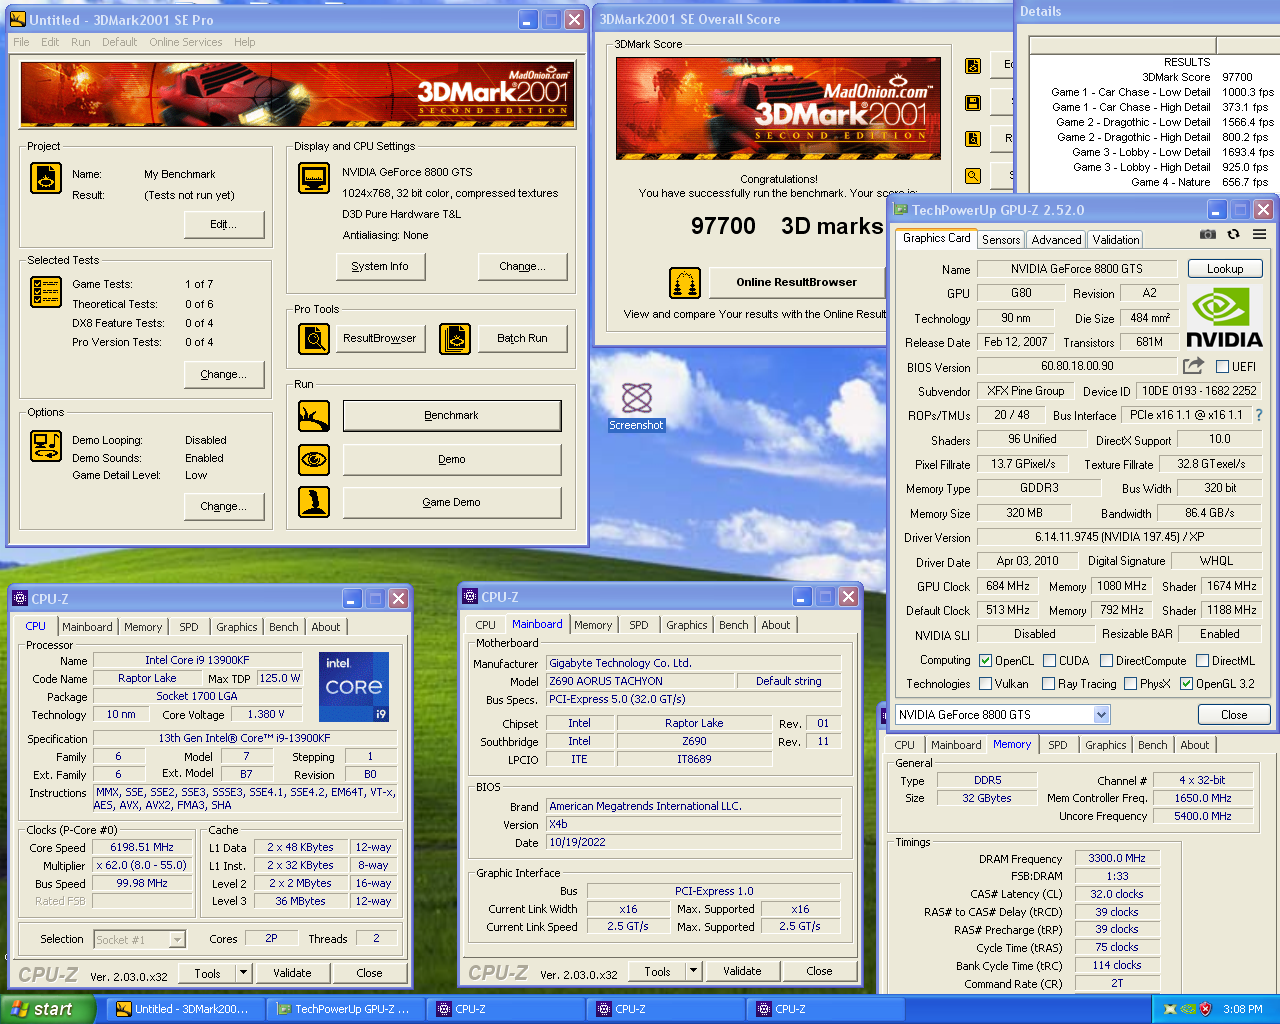1280x1024 pixels.
Task: Click the Benchmark button in 3DMark2001
Action: click(452, 416)
